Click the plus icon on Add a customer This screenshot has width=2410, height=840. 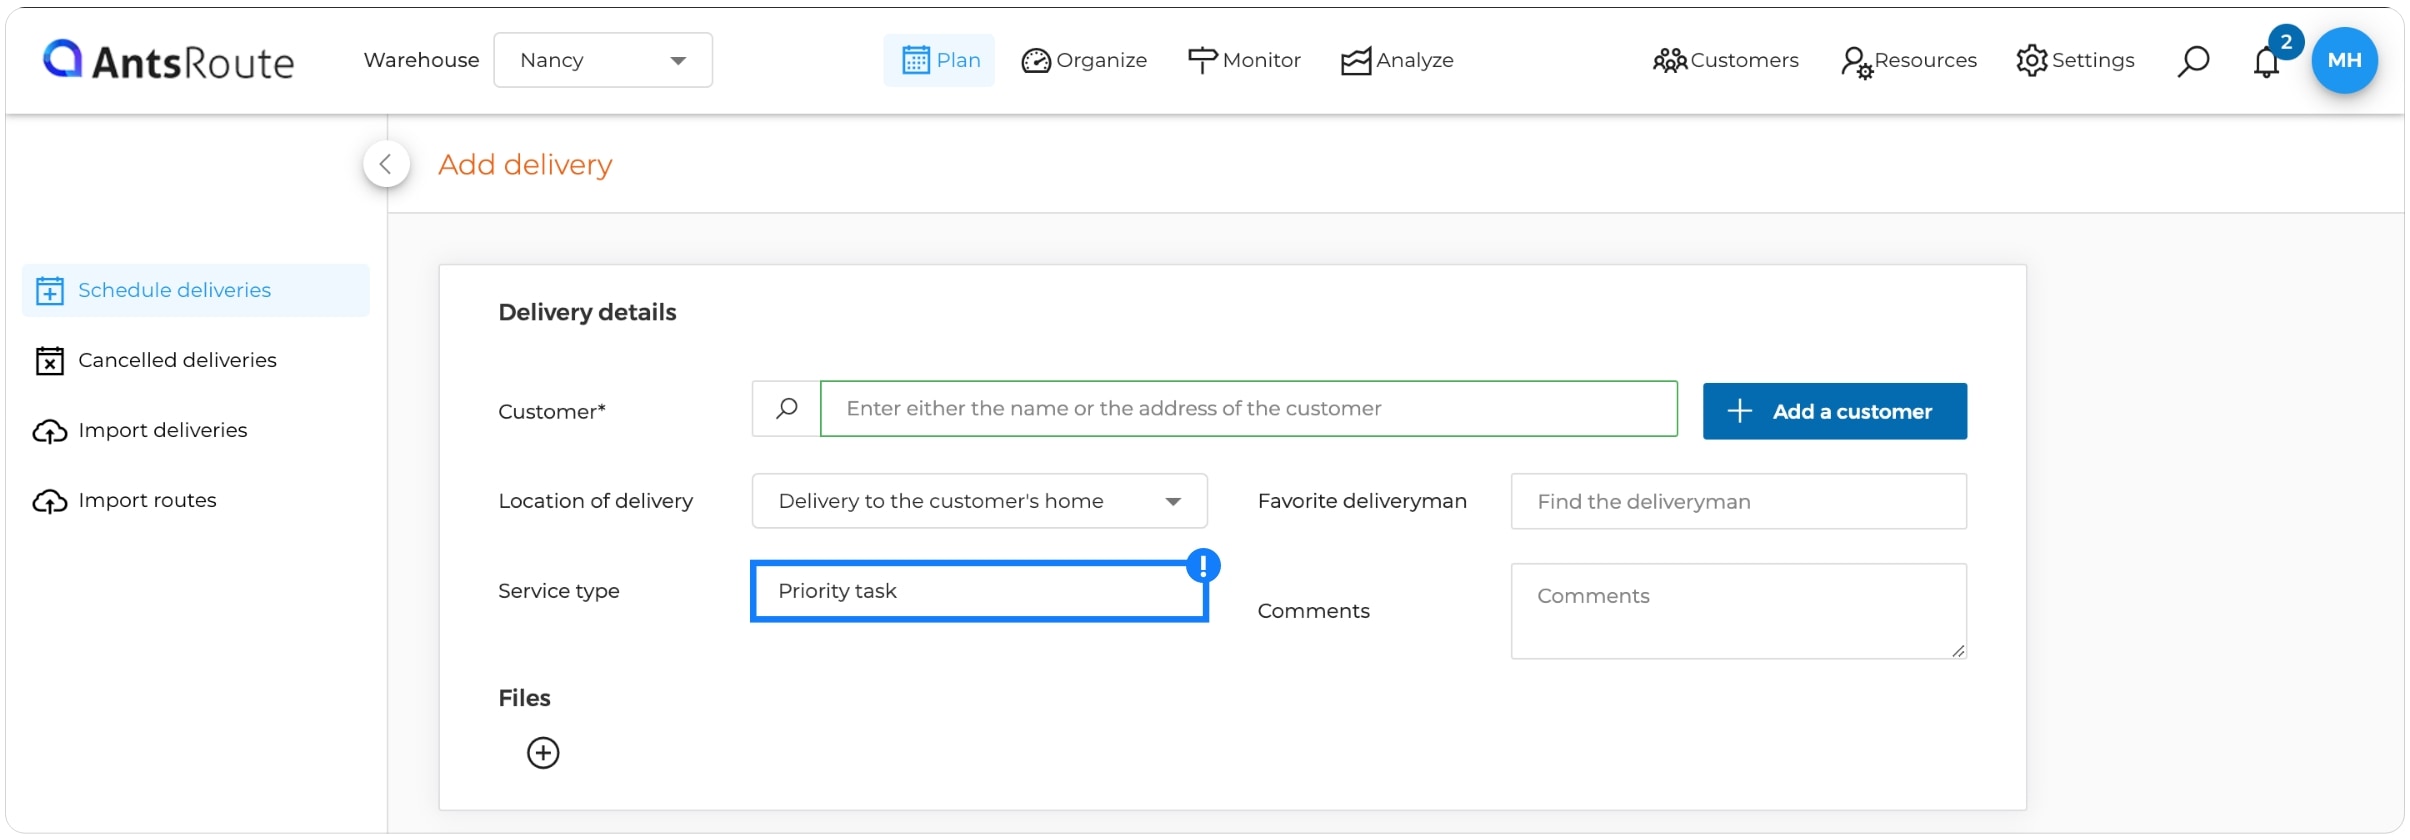[x=1739, y=411]
